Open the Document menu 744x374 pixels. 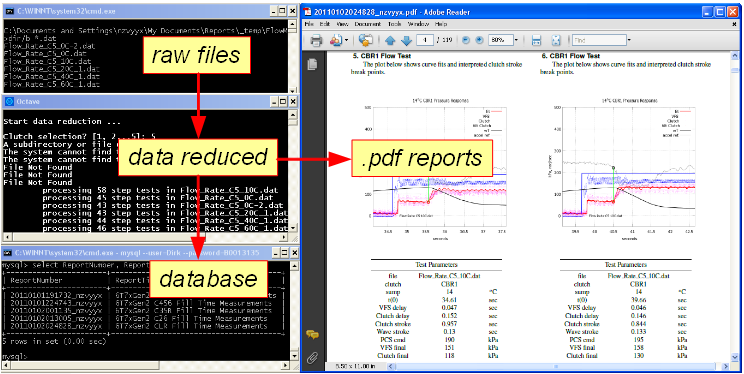click(368, 24)
